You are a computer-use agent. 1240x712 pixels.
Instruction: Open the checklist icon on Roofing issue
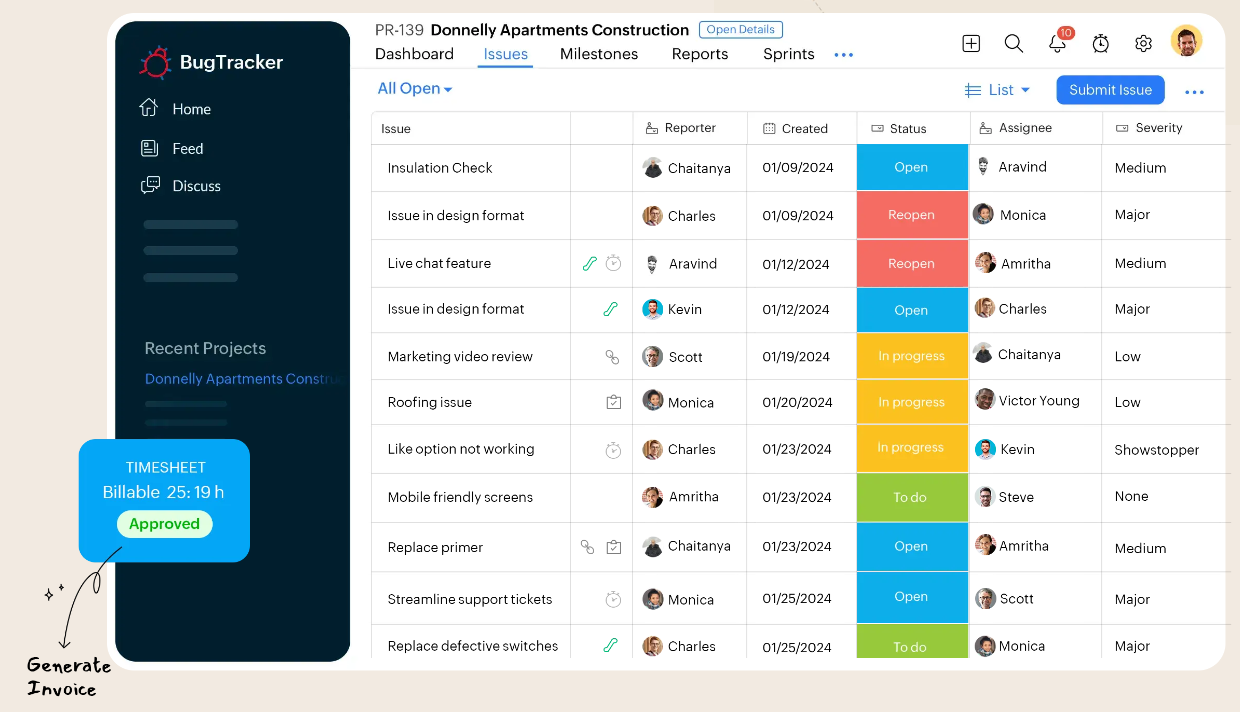point(613,402)
